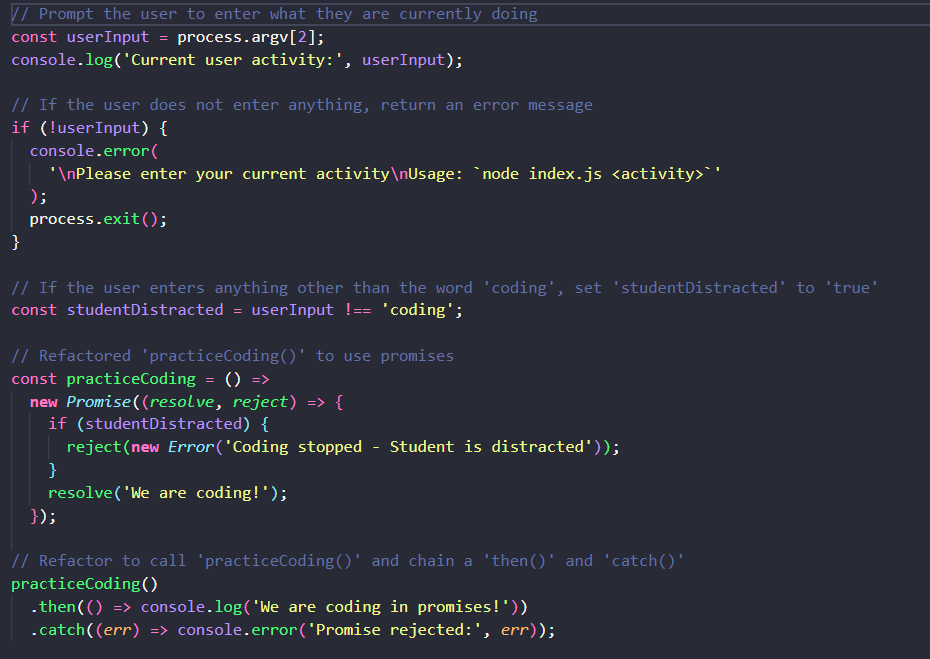Click the 'practiceCoding()' call line

click(85, 584)
